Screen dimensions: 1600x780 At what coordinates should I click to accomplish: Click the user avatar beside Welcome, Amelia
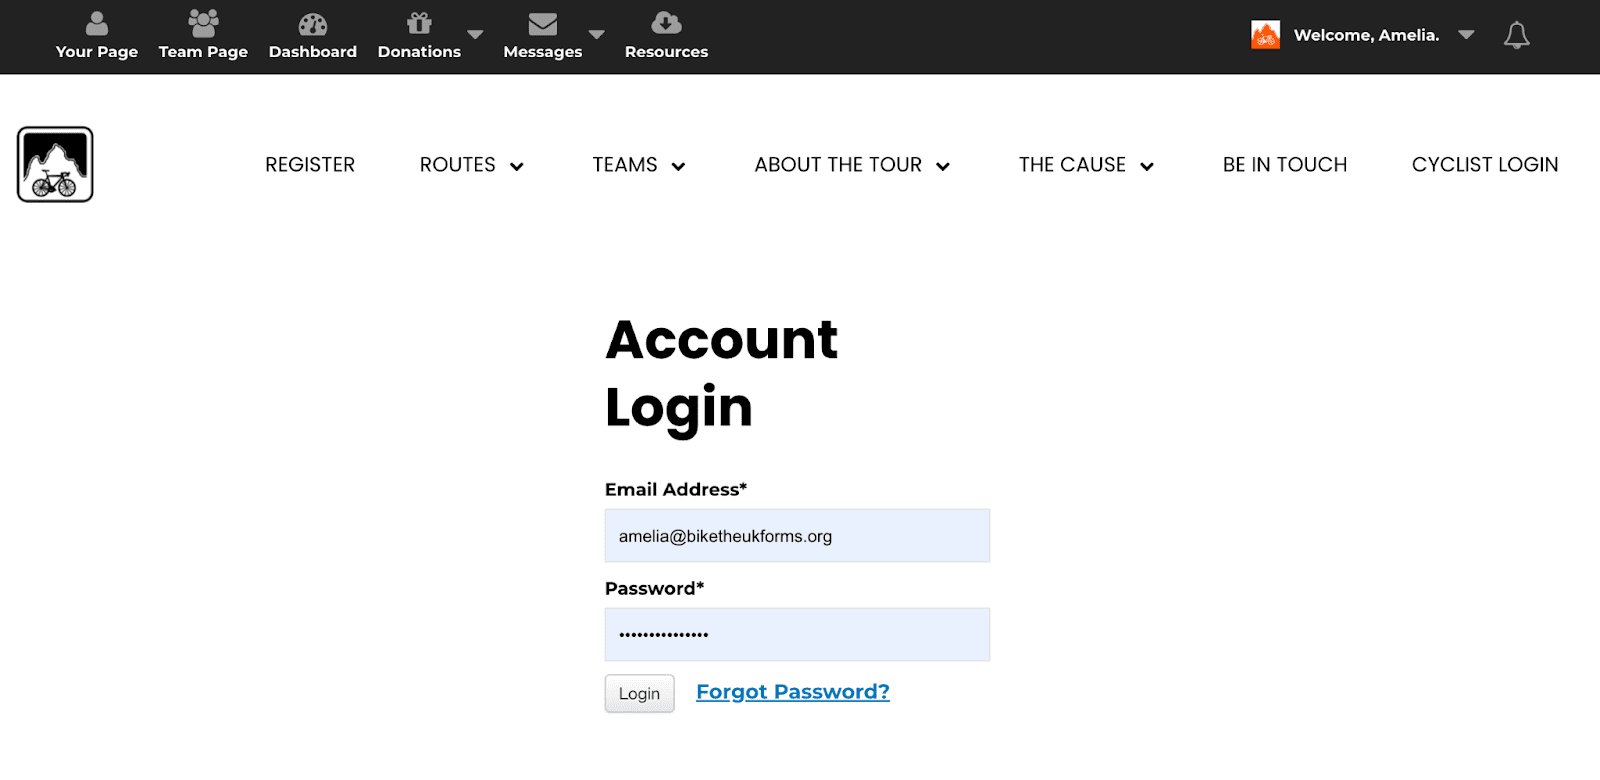[1265, 35]
